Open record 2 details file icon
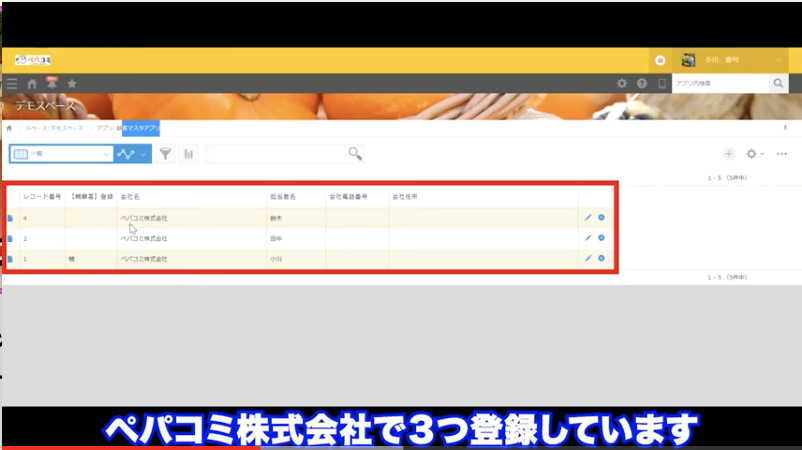 click(10, 238)
